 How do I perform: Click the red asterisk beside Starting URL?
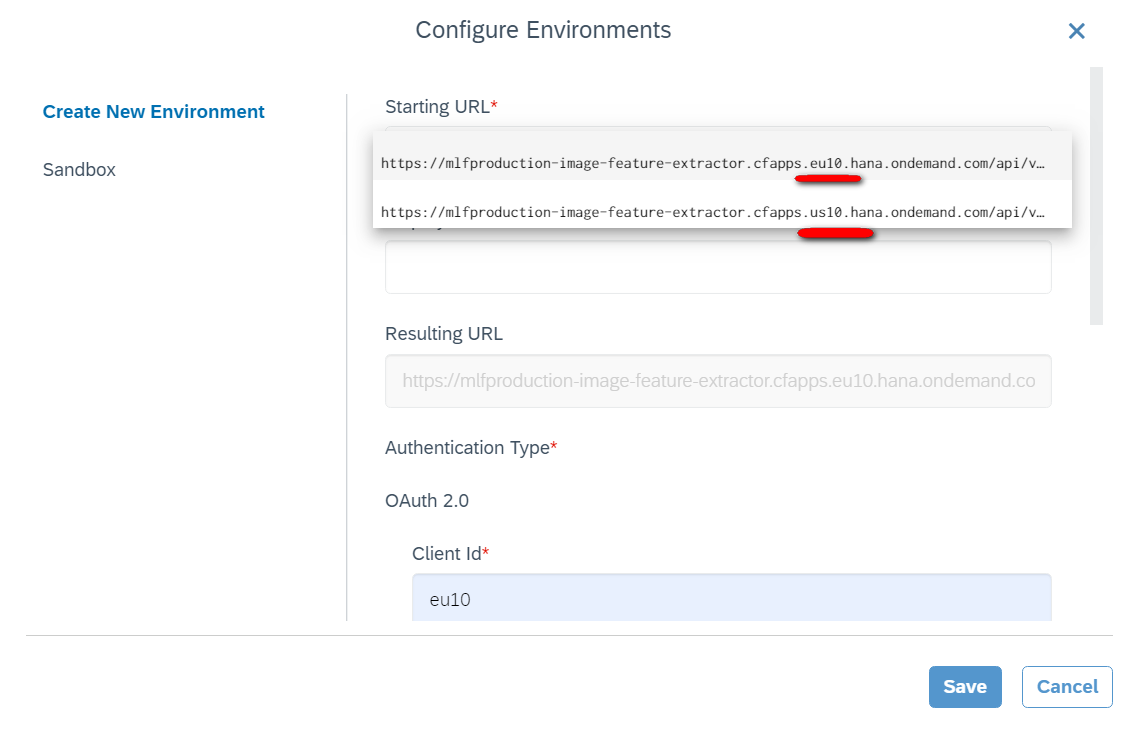pyautogui.click(x=494, y=104)
